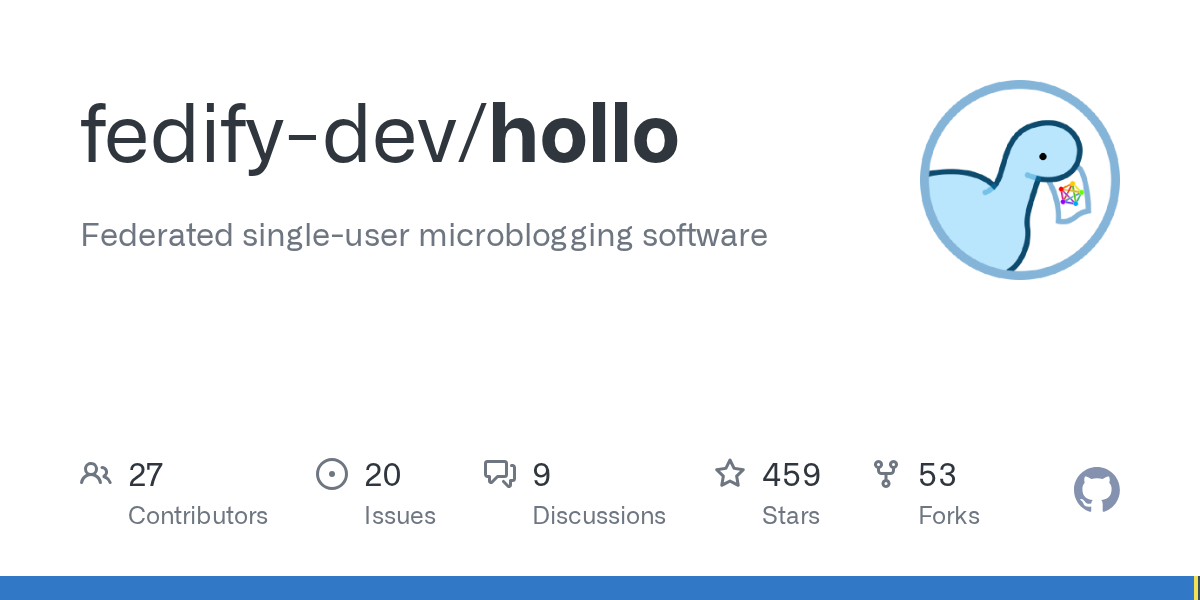The image size is (1200, 600).
Task: Click the Discussions label
Action: (x=599, y=516)
